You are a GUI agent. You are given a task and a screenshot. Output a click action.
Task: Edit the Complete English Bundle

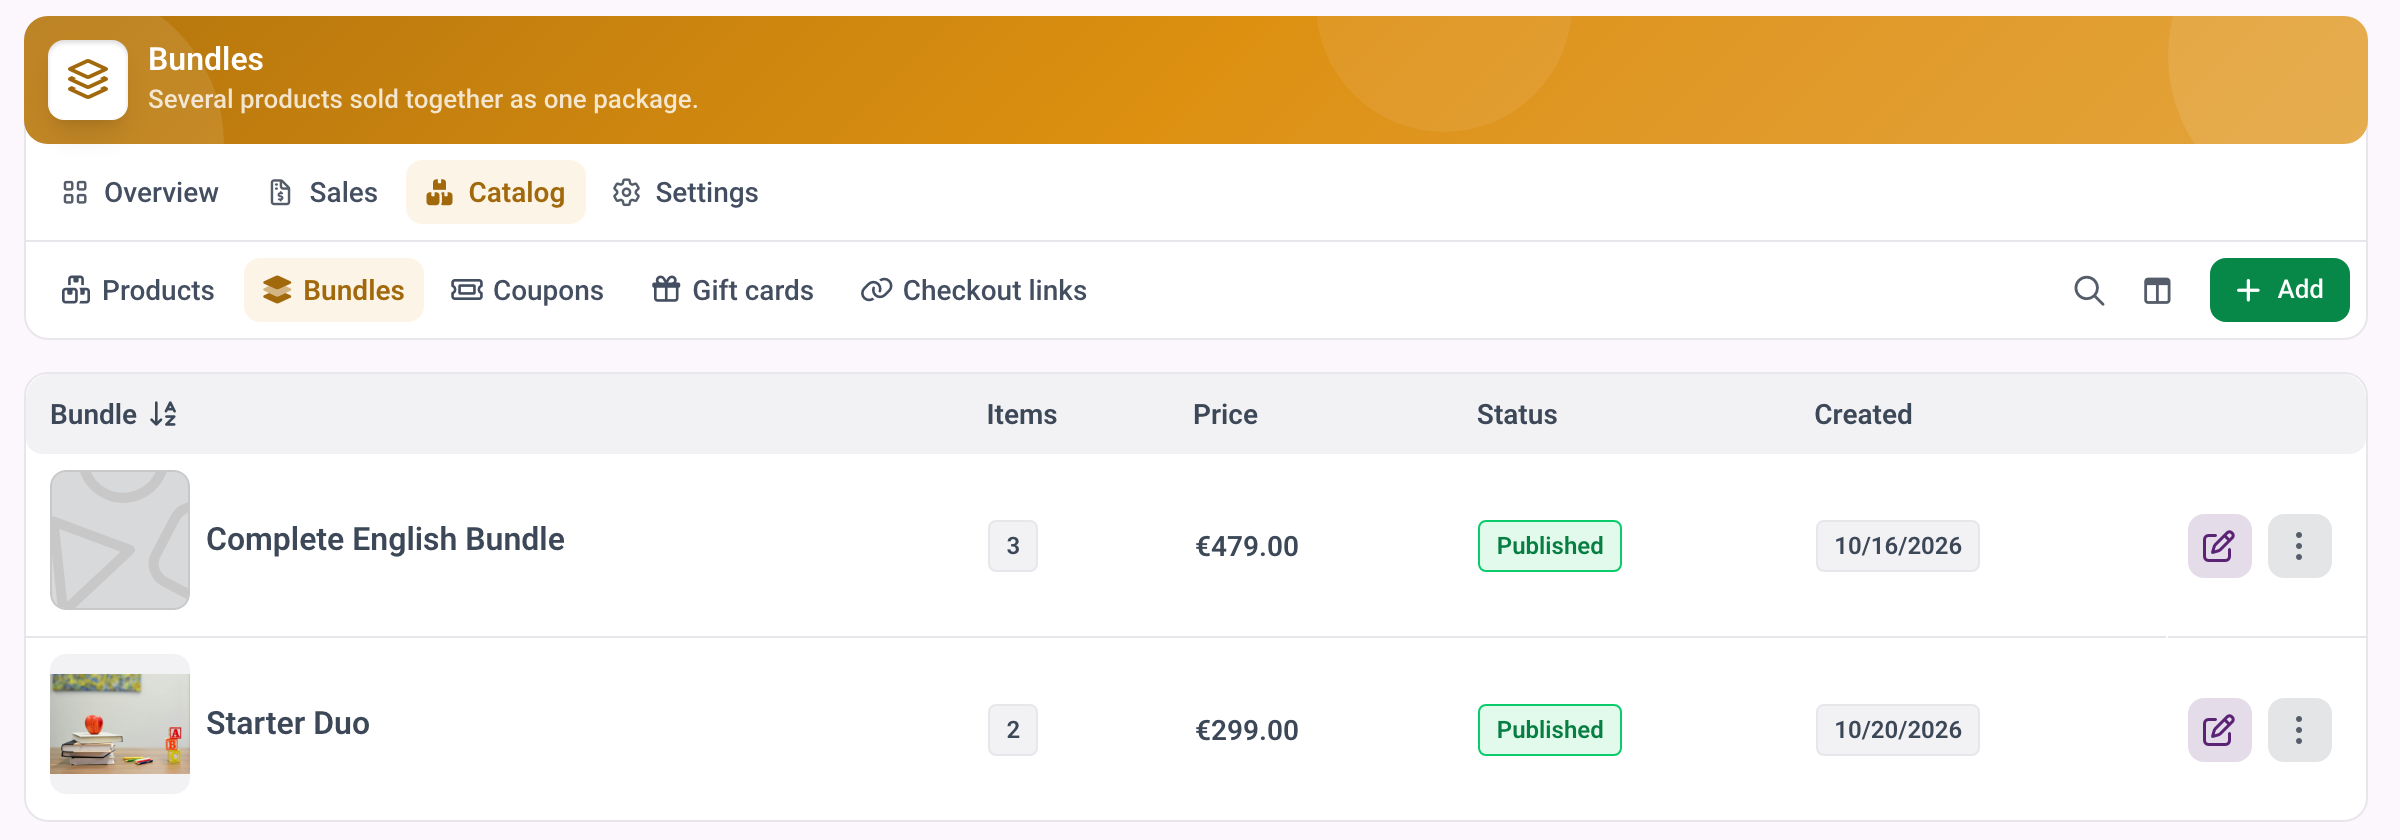point(2219,546)
